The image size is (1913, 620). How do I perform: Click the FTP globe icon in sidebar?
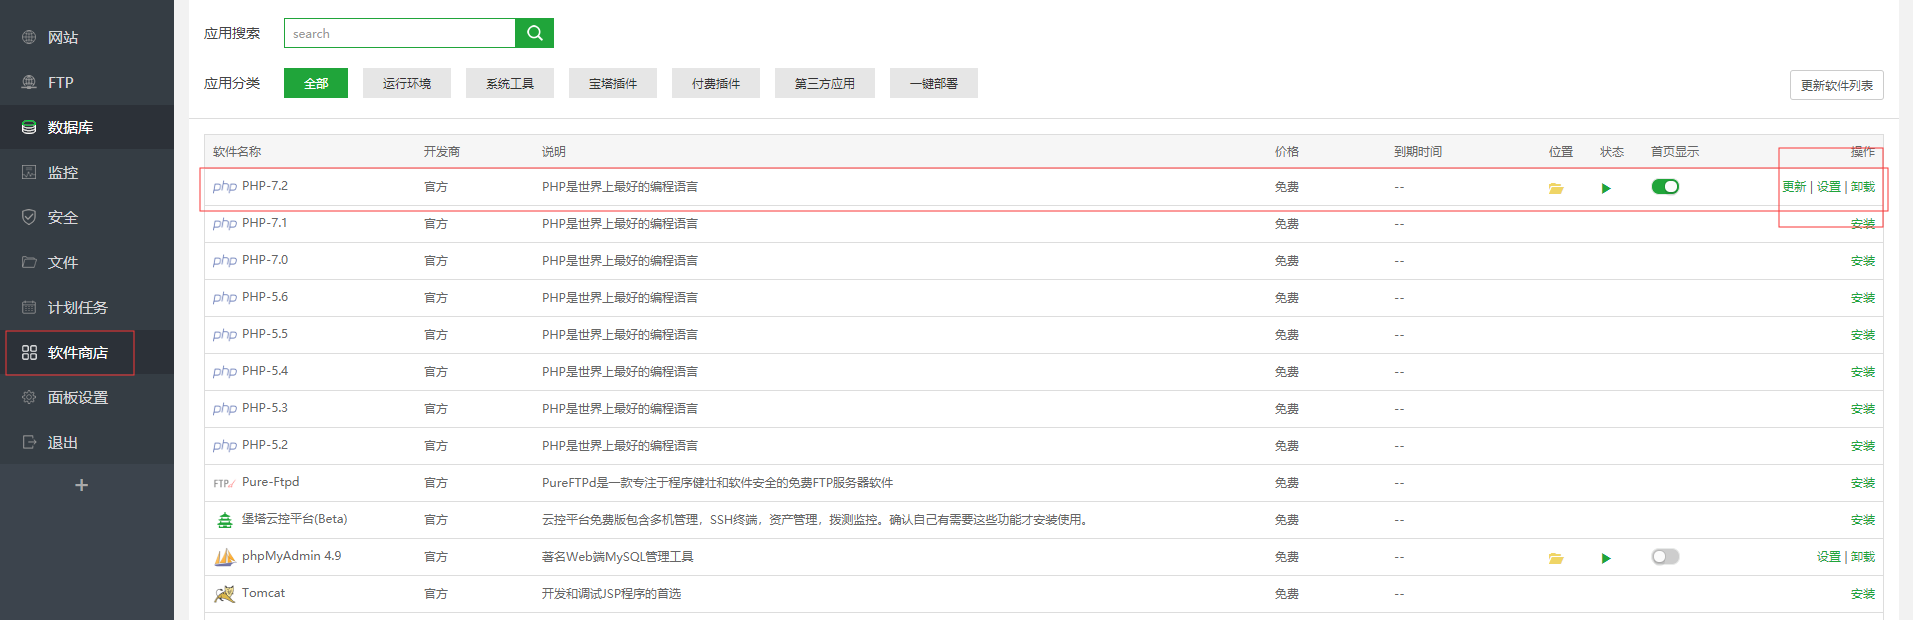[x=29, y=82]
